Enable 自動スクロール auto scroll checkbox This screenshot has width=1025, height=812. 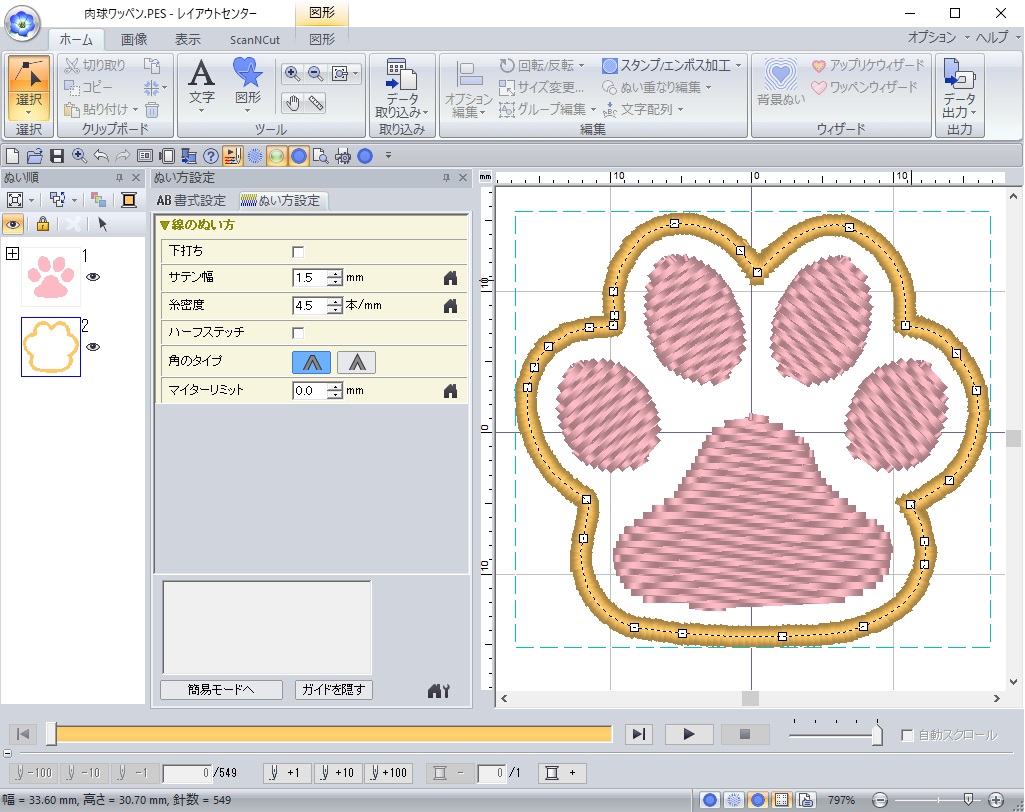pyautogui.click(x=907, y=735)
